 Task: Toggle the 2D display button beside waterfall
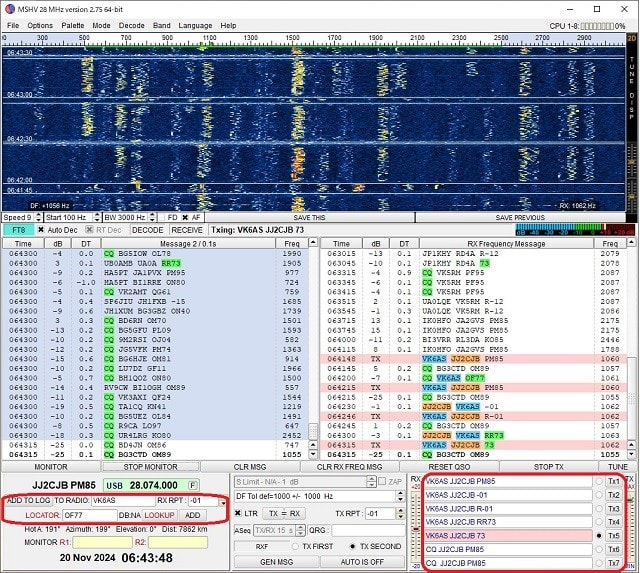pyautogui.click(x=631, y=39)
